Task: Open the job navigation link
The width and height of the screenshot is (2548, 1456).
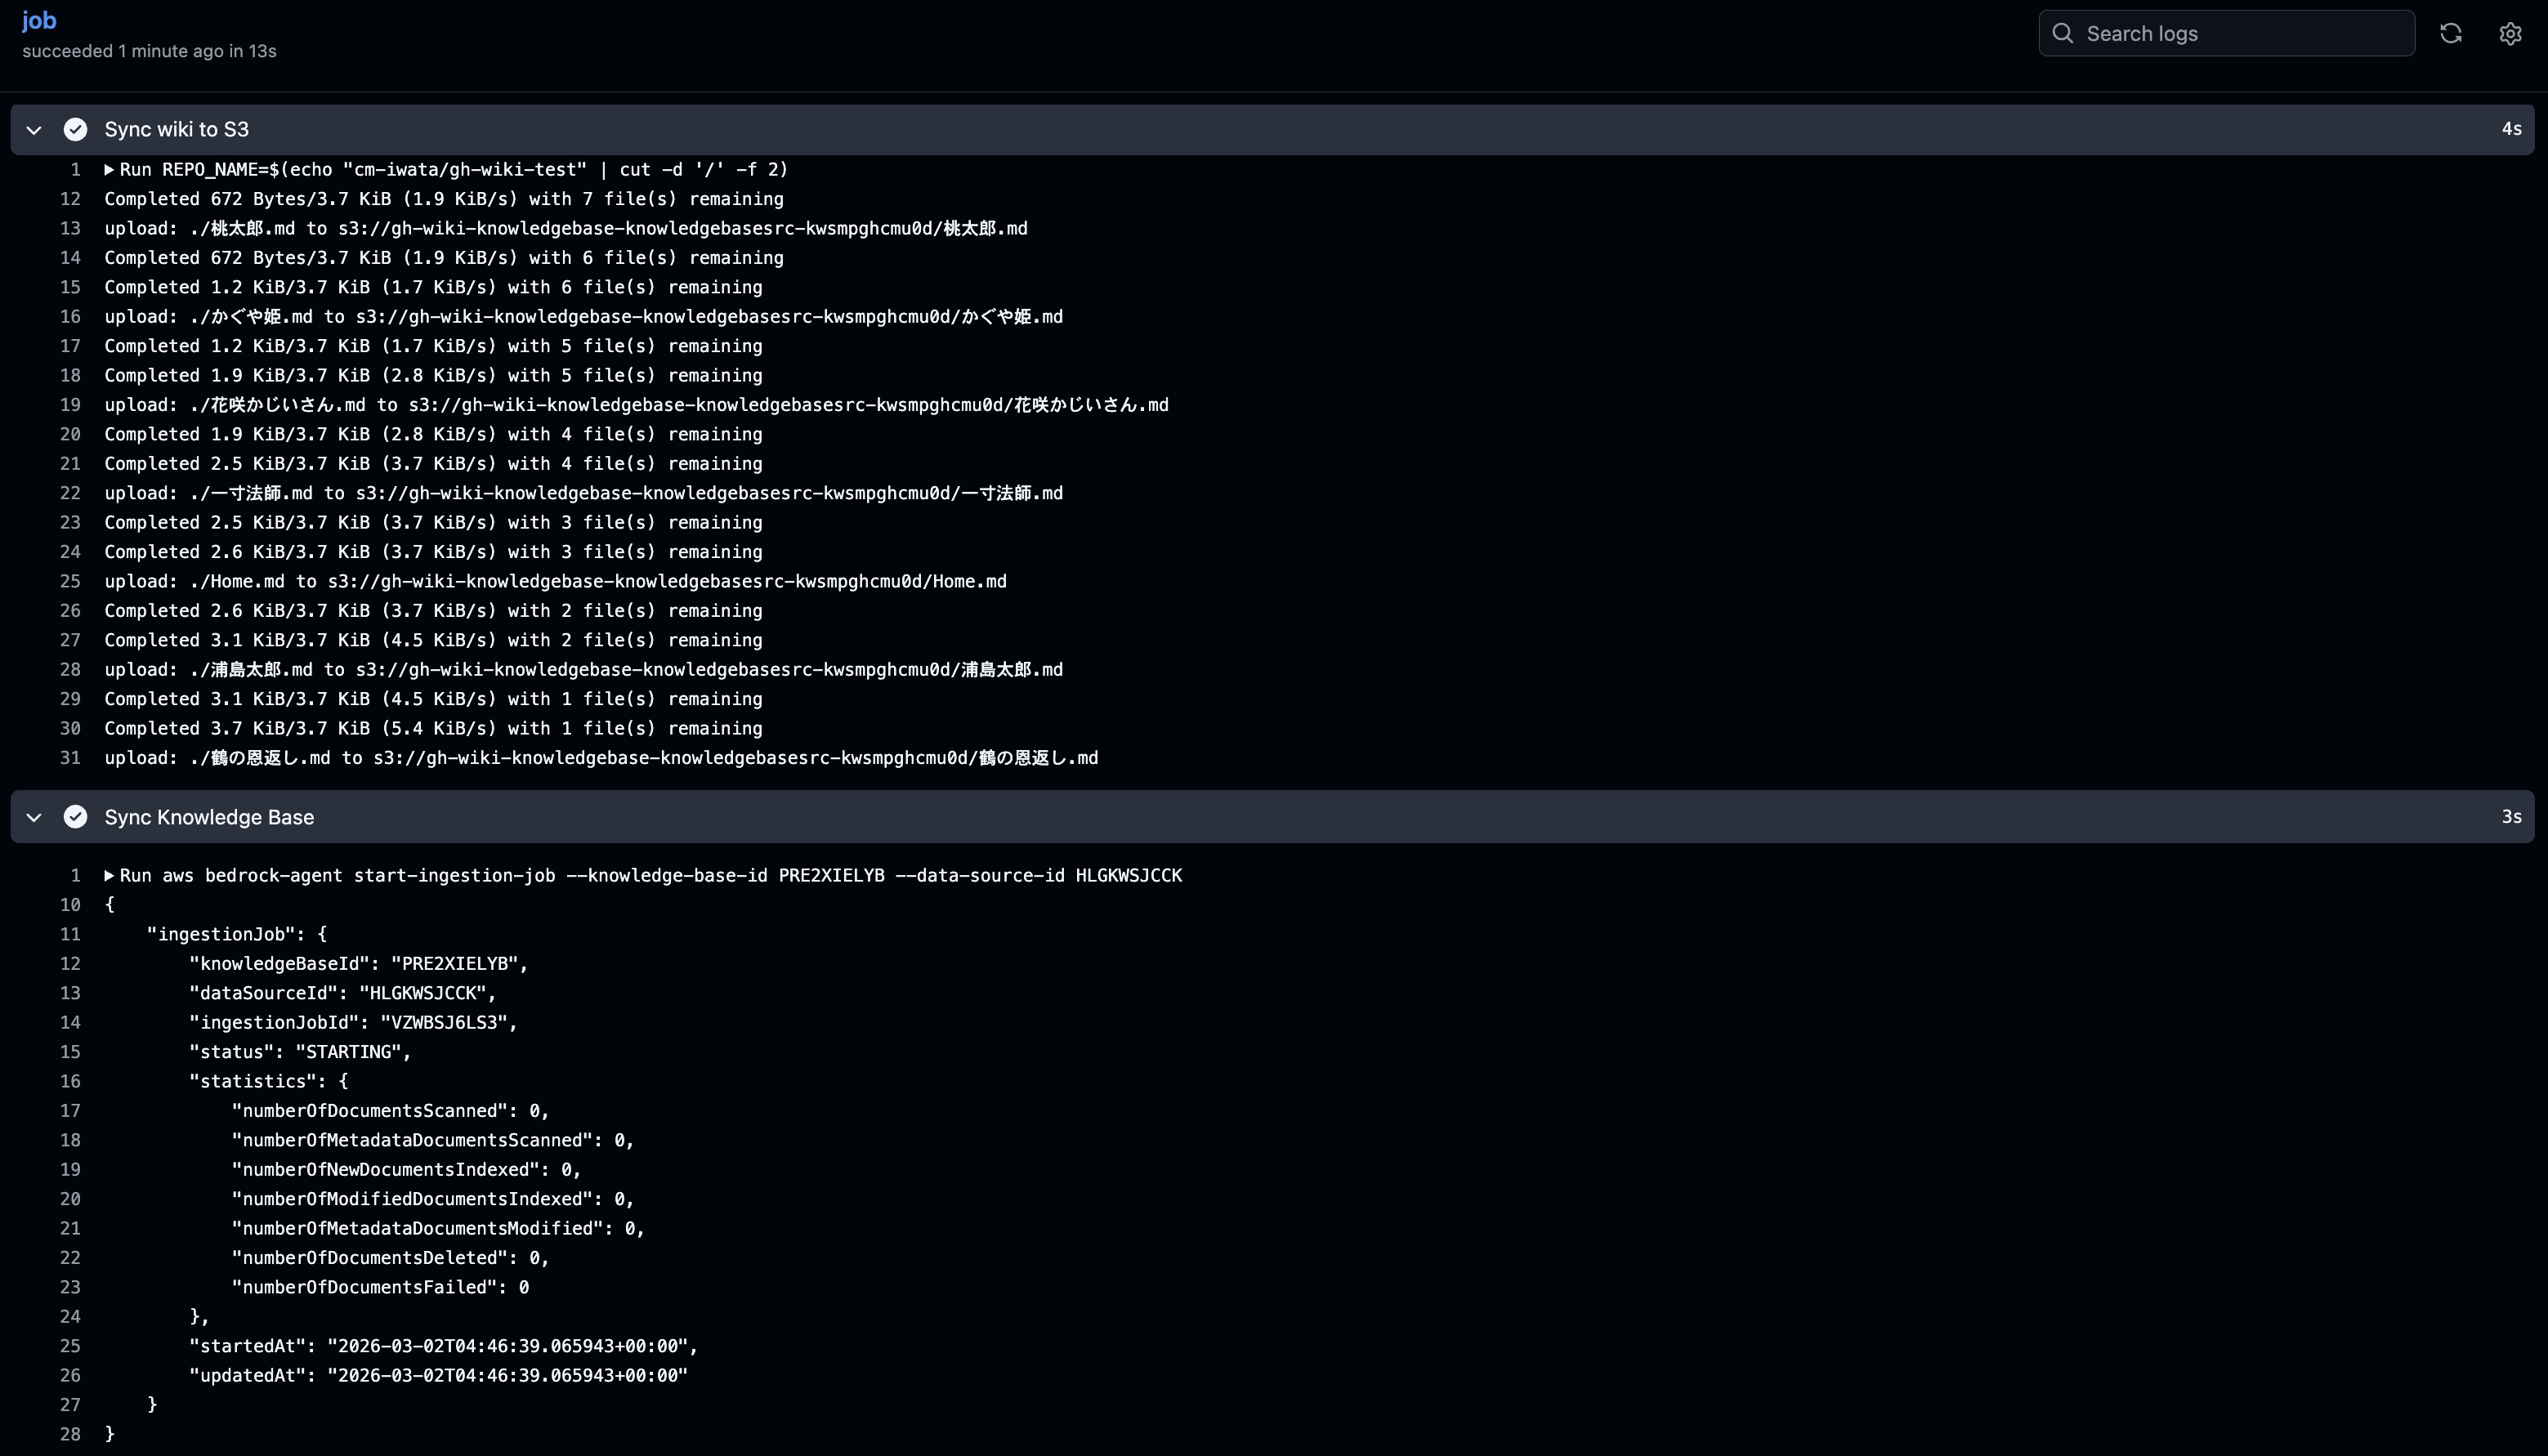Action: (x=39, y=20)
